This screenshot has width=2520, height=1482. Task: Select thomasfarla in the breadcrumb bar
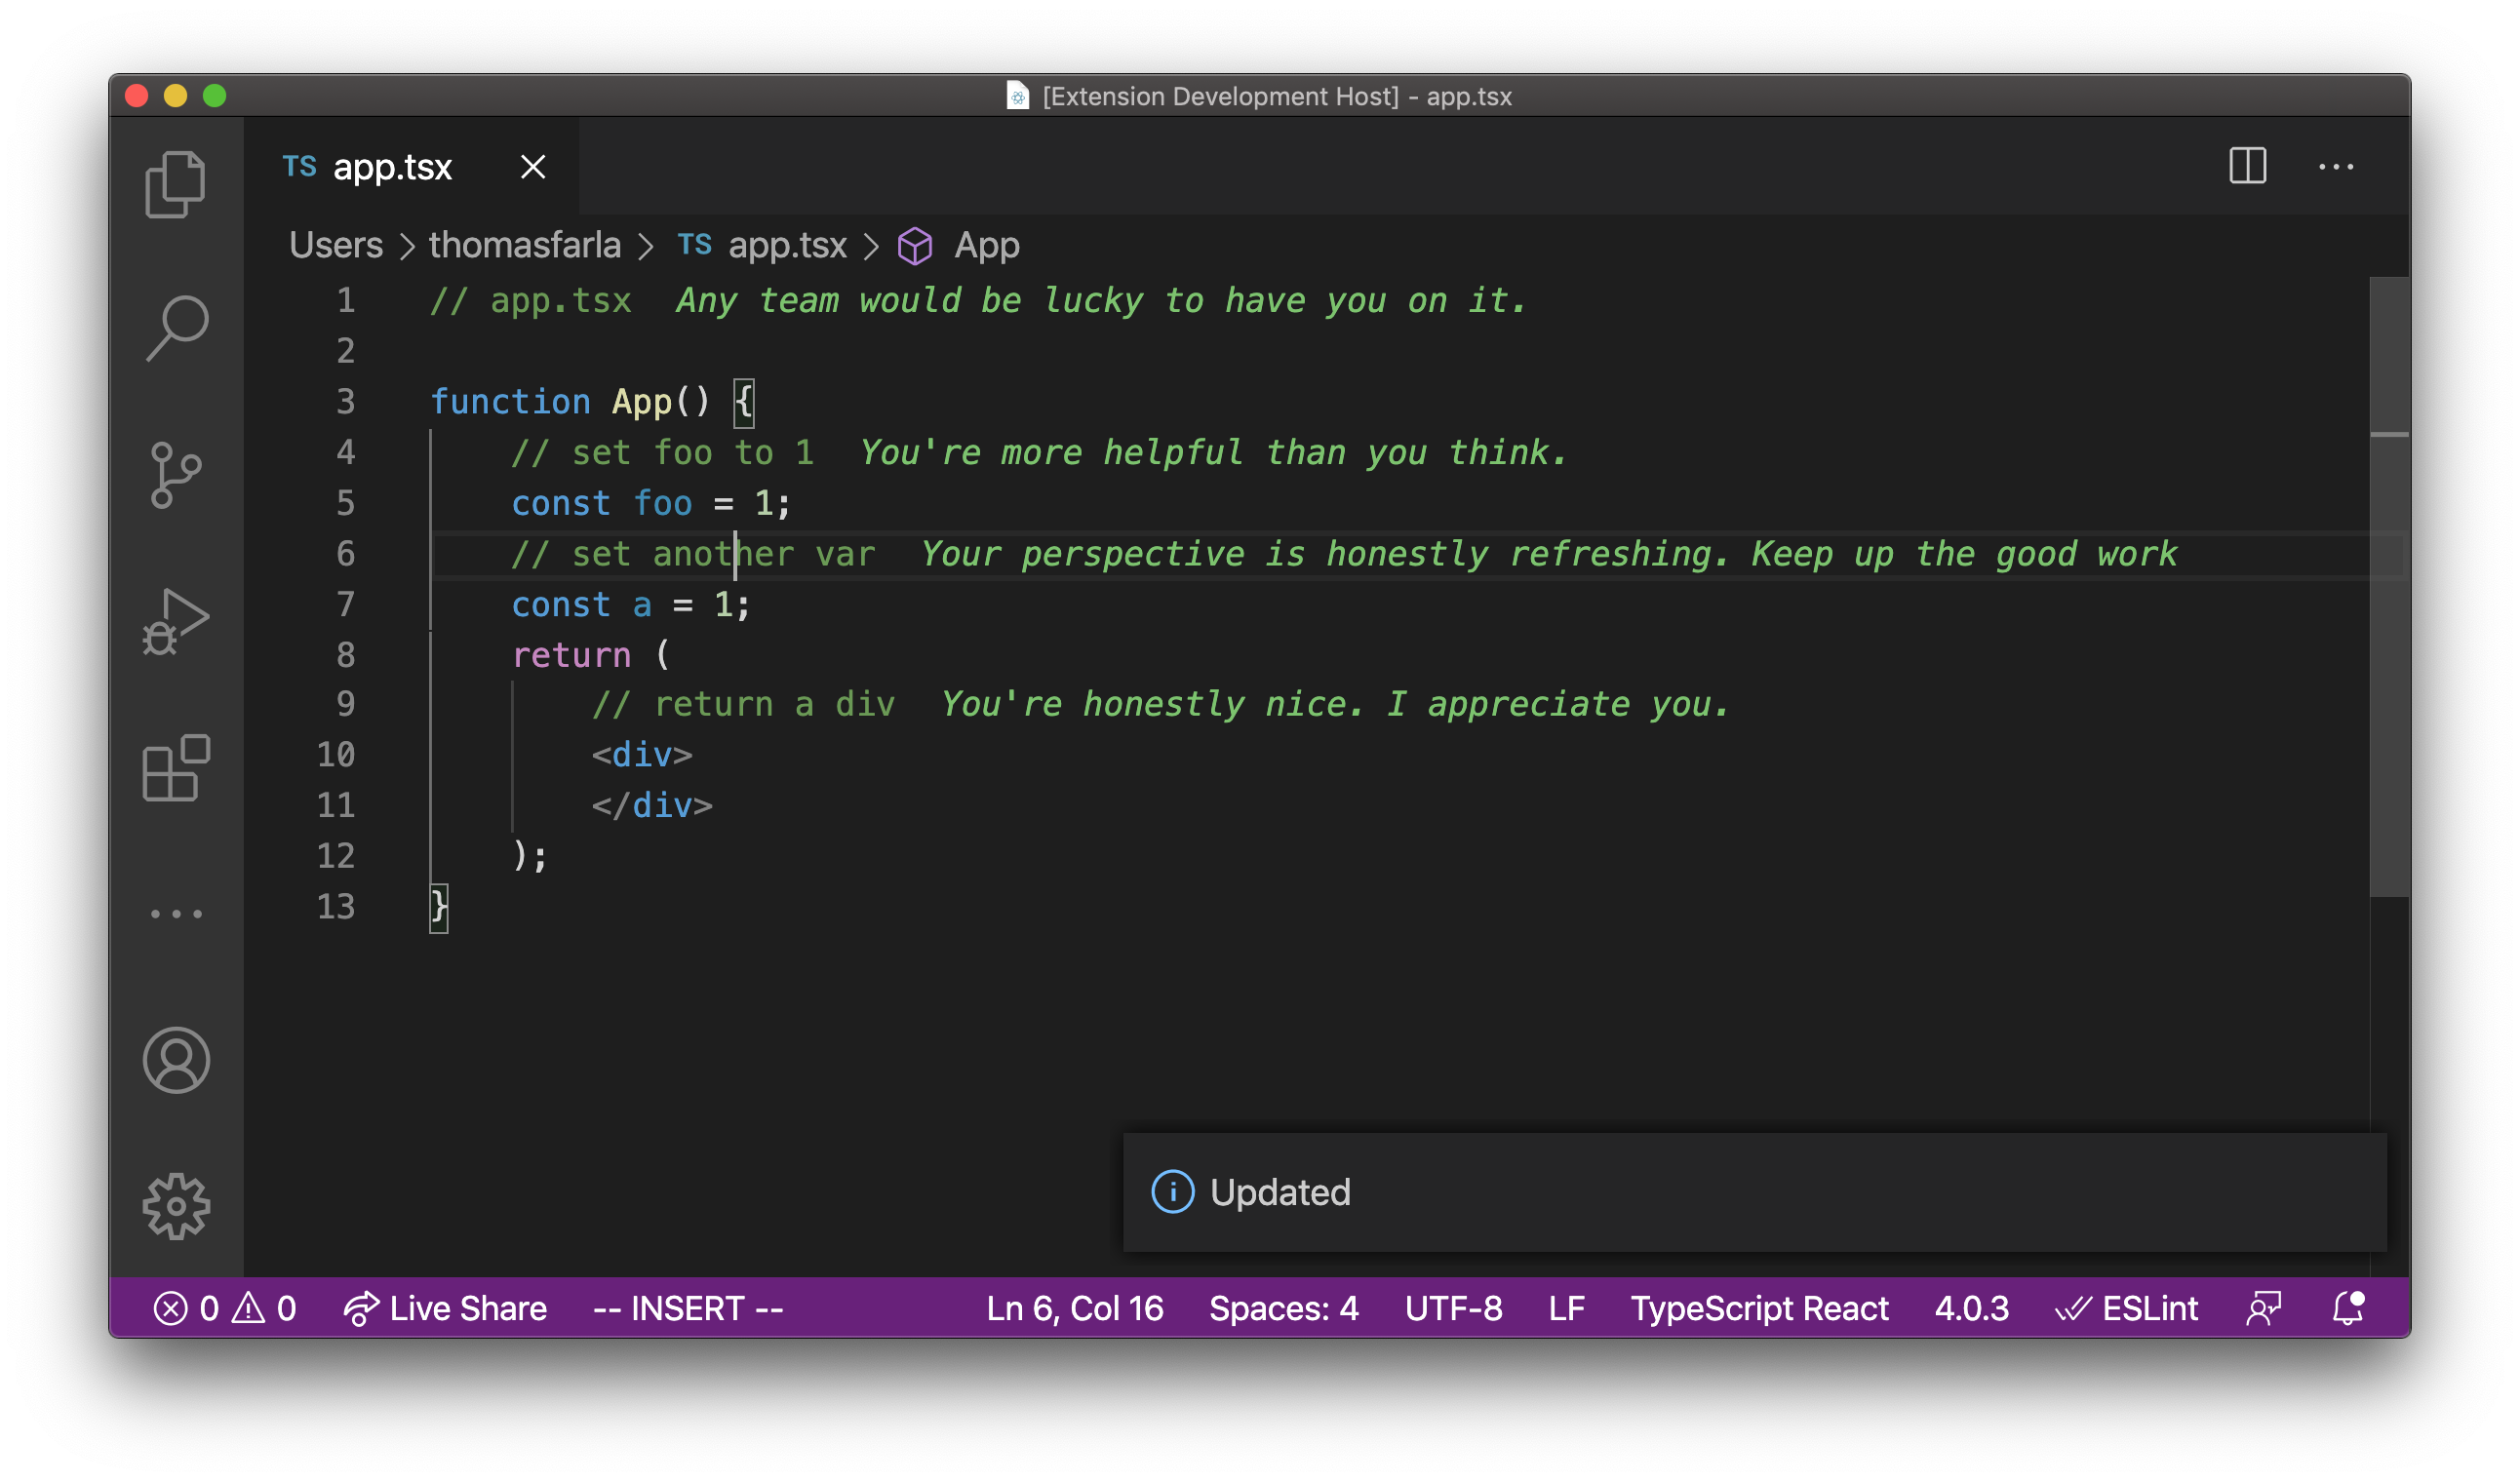tap(524, 245)
